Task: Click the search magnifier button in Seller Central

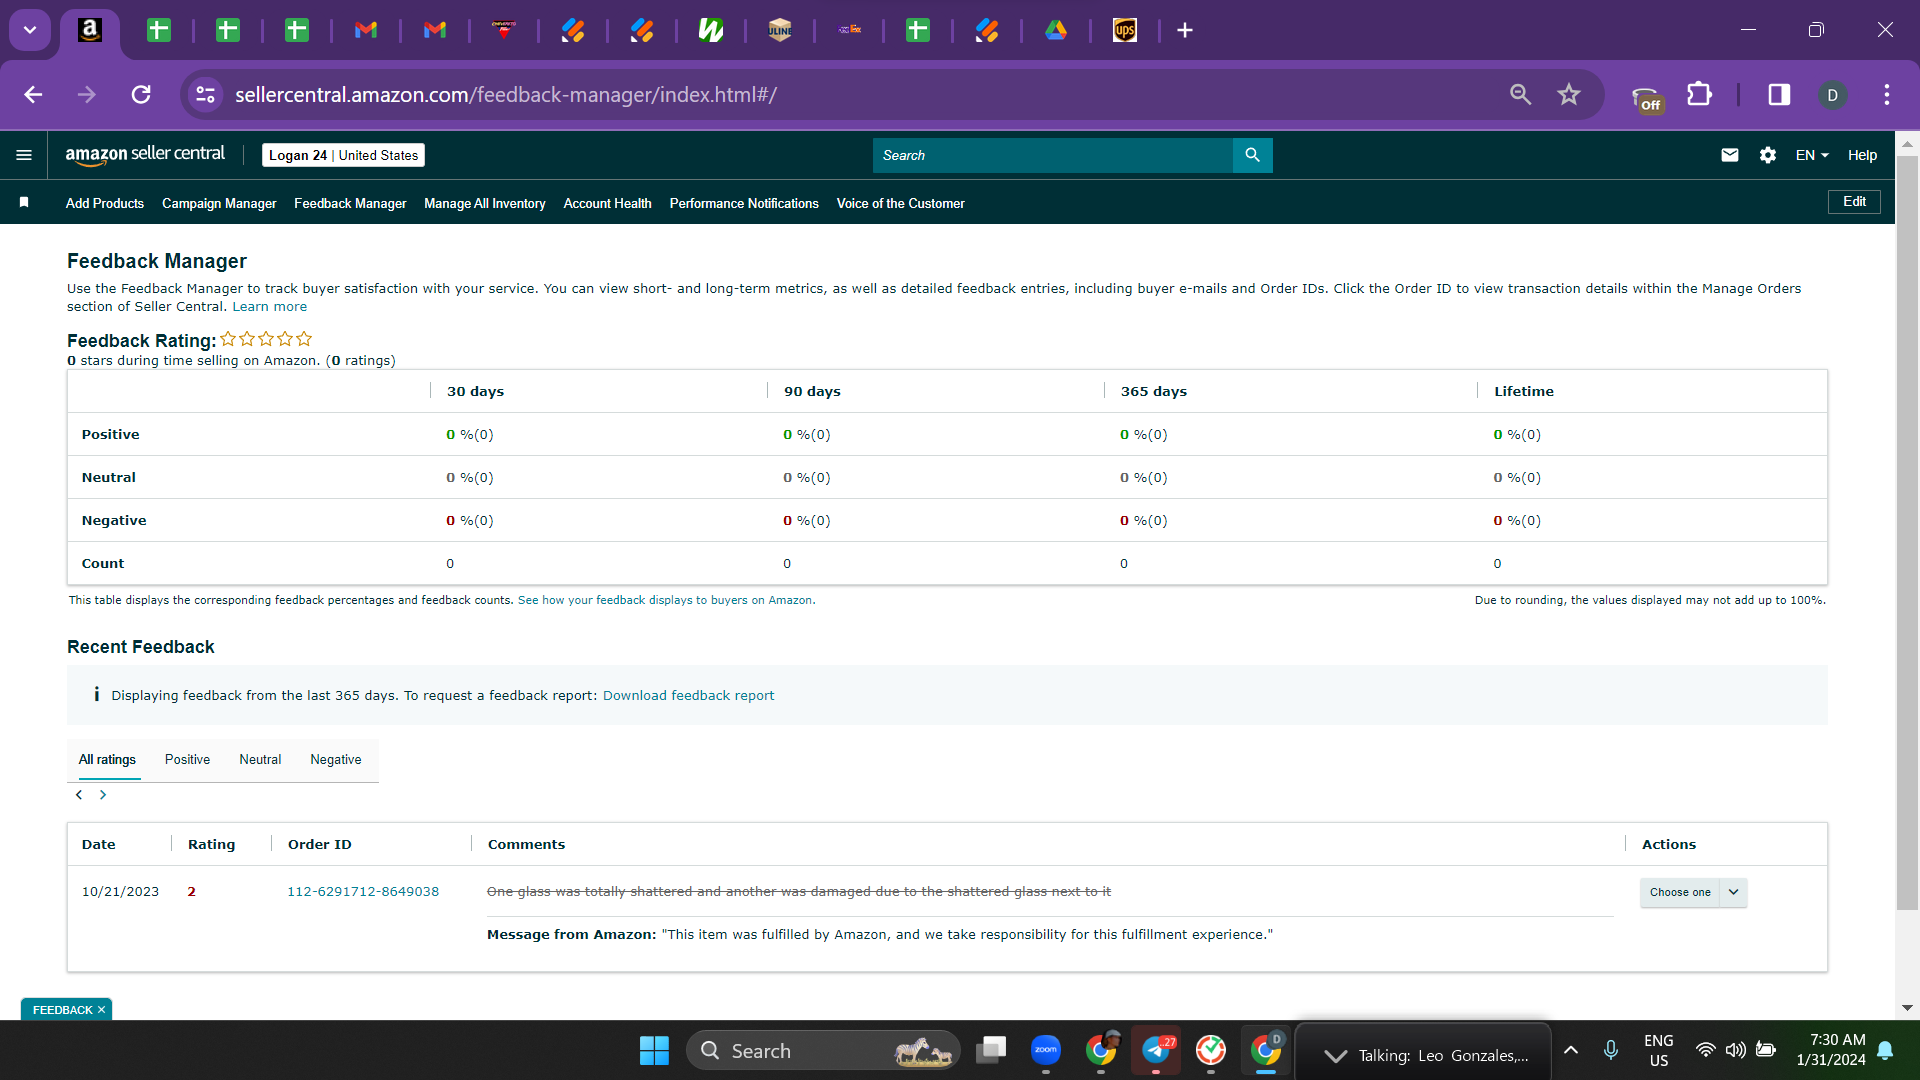Action: pyautogui.click(x=1252, y=155)
